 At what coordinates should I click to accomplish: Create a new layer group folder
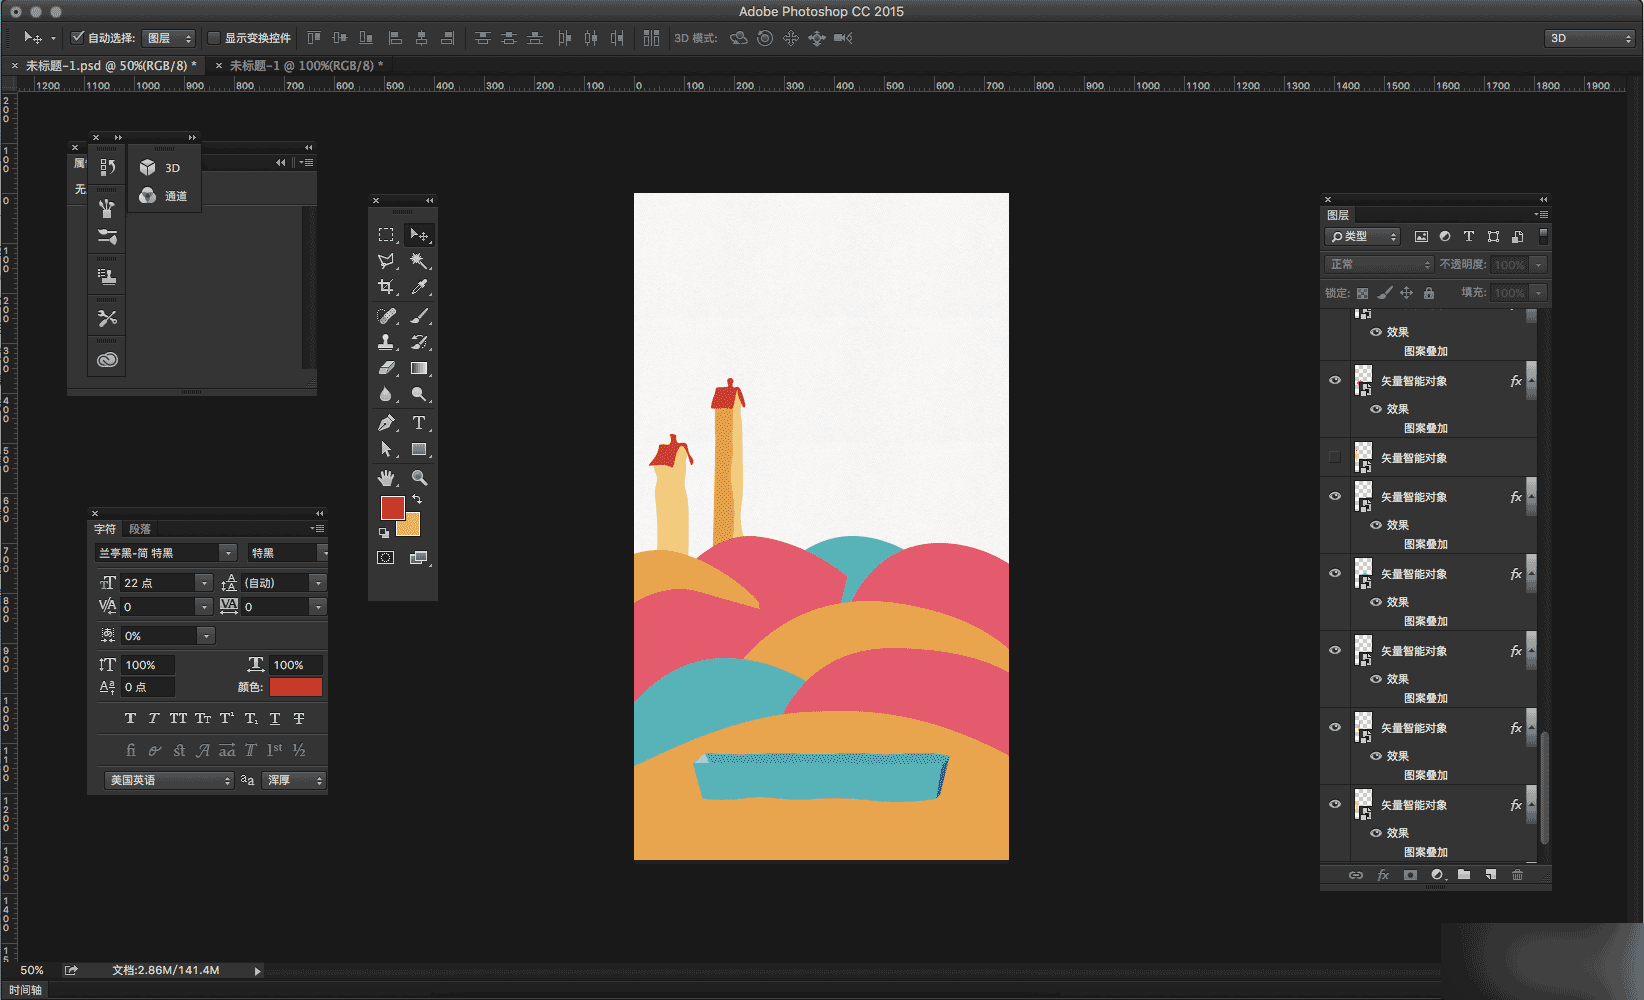(x=1464, y=875)
